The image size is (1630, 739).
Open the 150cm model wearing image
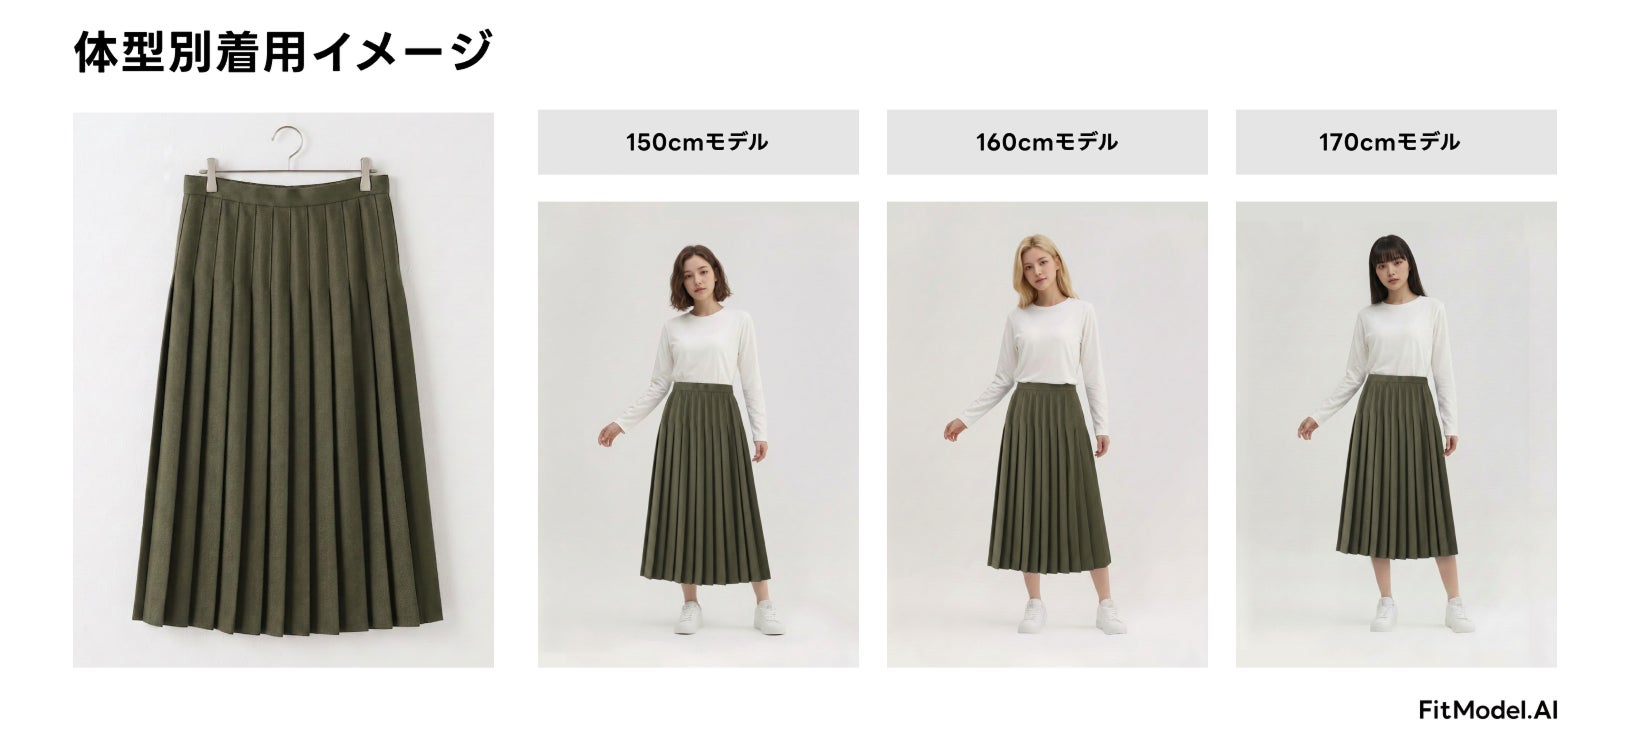pos(698,435)
